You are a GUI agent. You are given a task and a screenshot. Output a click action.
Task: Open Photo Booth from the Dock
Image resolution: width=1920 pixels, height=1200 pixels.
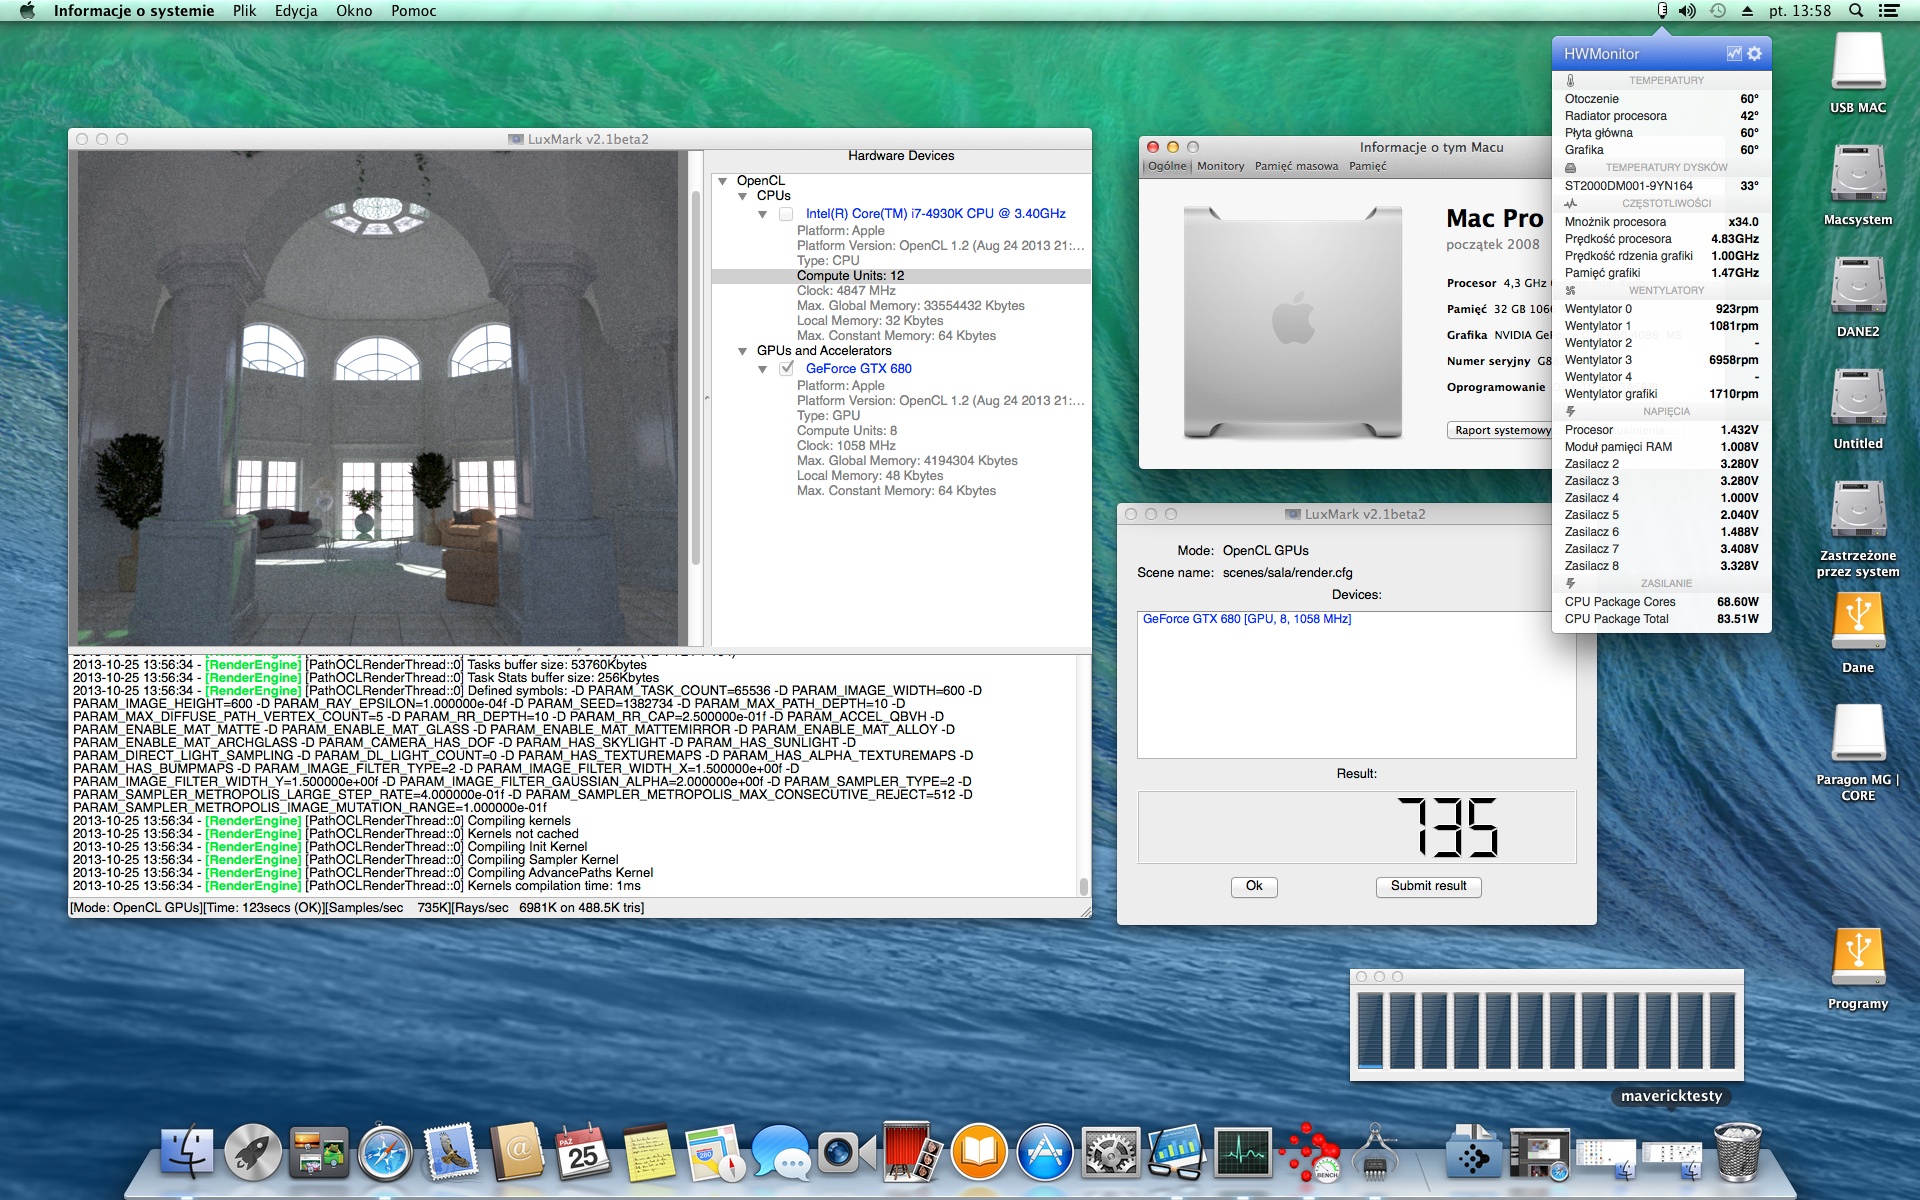tap(912, 1152)
